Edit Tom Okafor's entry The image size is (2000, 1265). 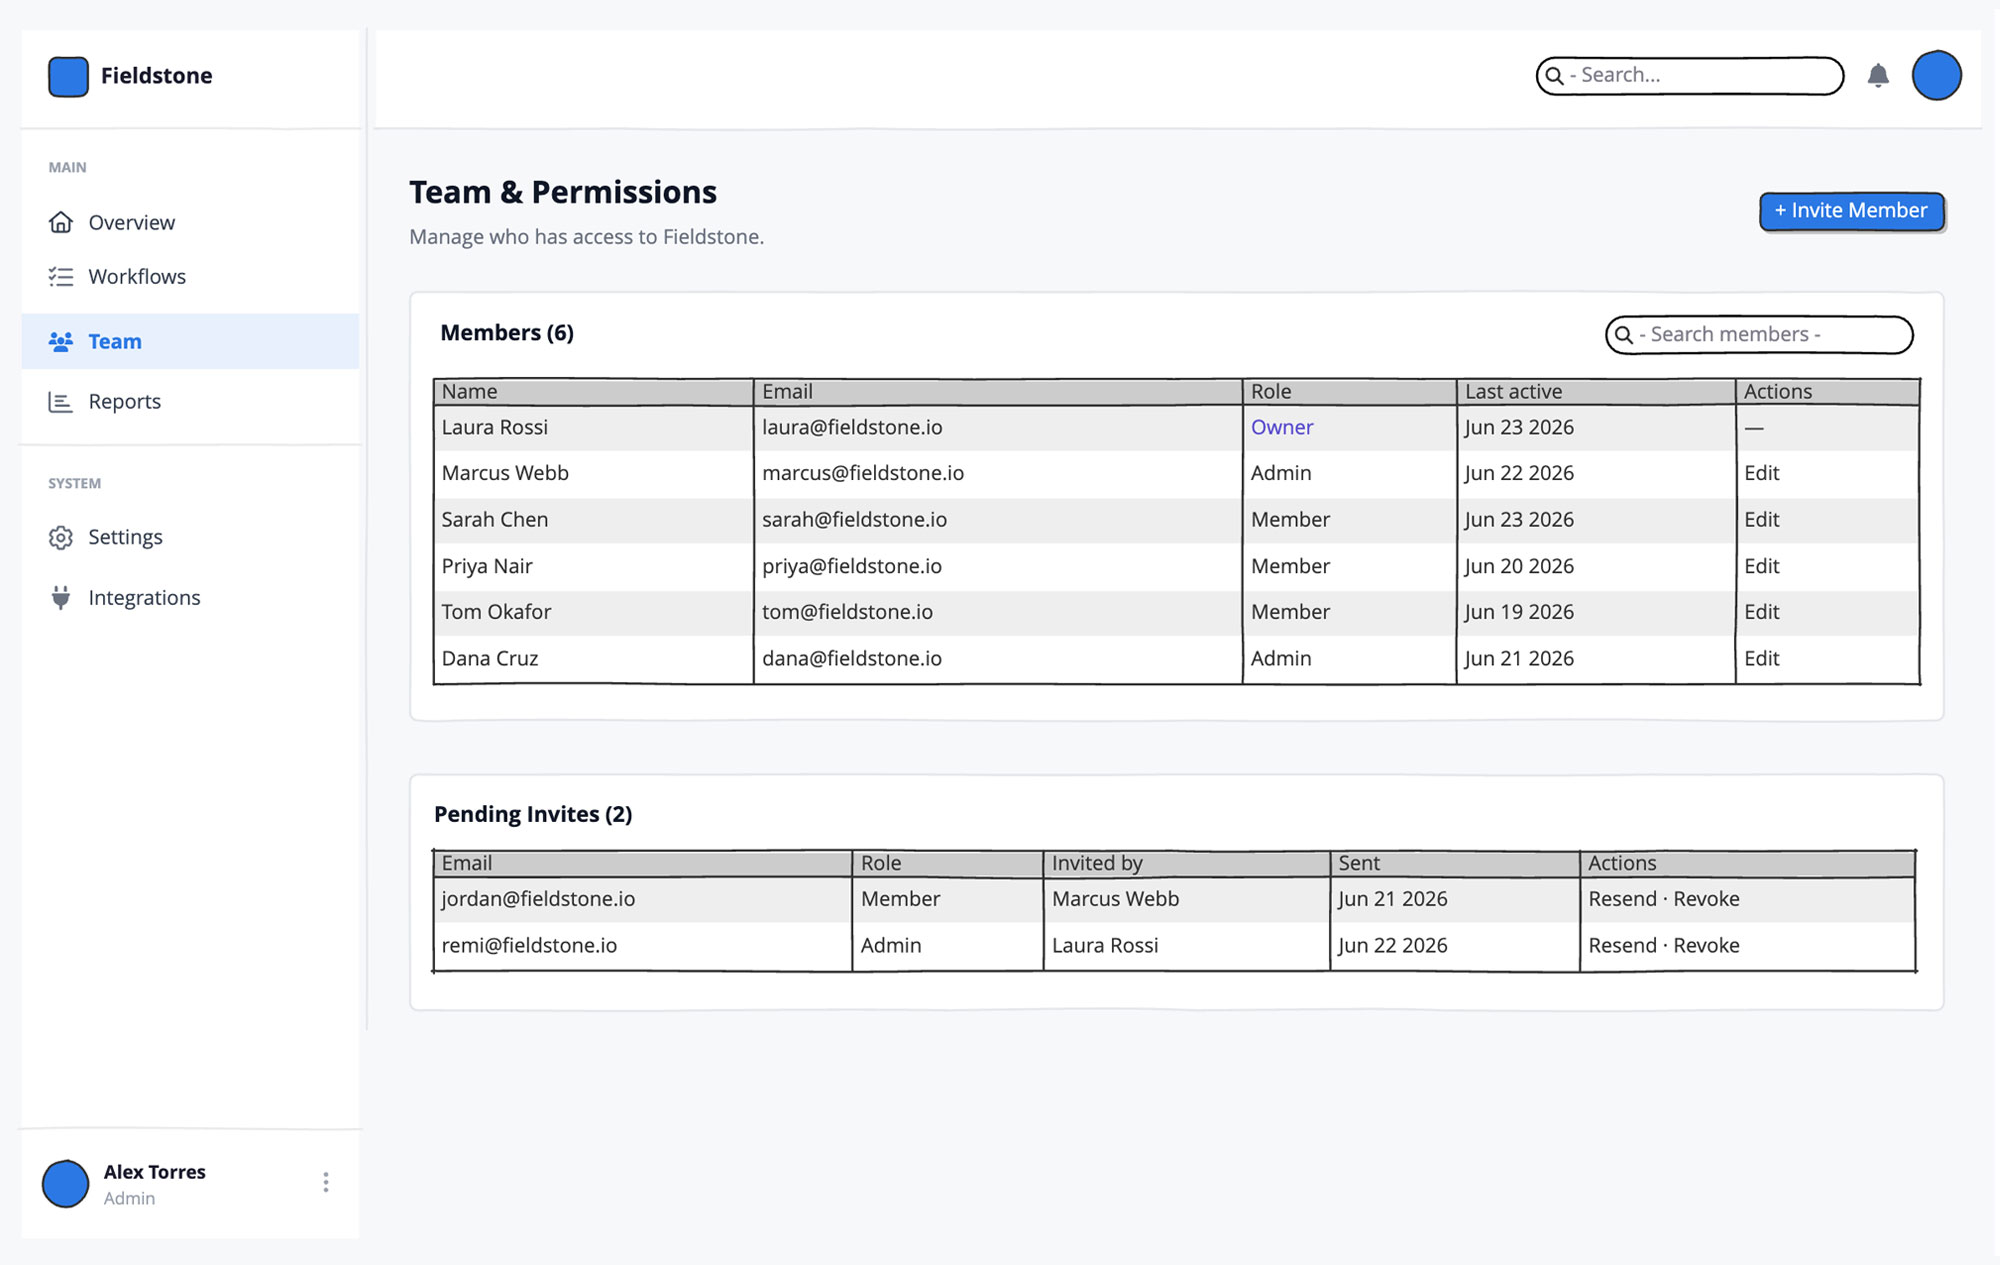coord(1762,612)
